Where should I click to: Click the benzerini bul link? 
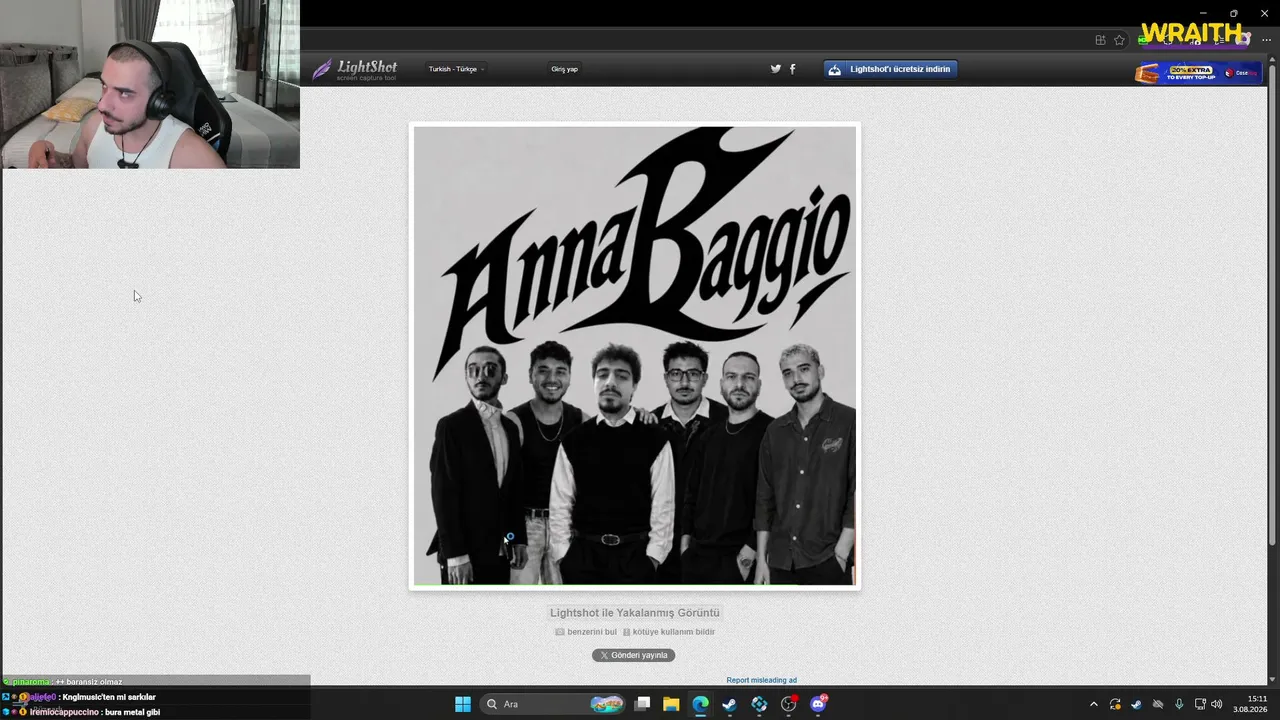tap(586, 632)
